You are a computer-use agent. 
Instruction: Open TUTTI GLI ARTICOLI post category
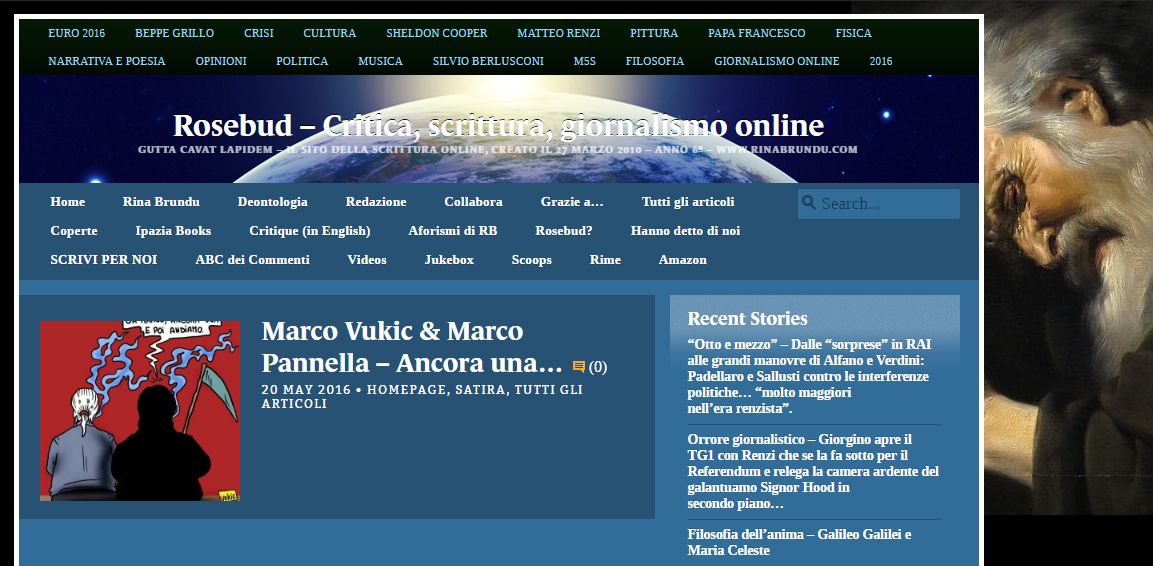[422, 397]
